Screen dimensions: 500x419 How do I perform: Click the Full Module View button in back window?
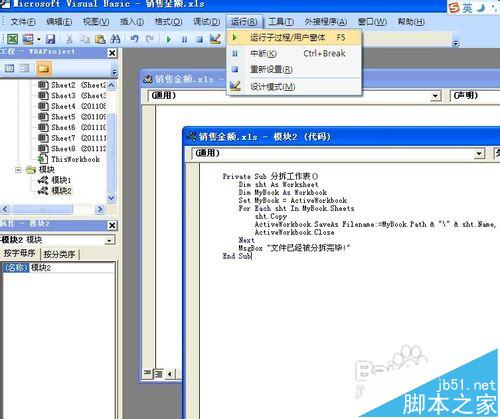[159, 374]
